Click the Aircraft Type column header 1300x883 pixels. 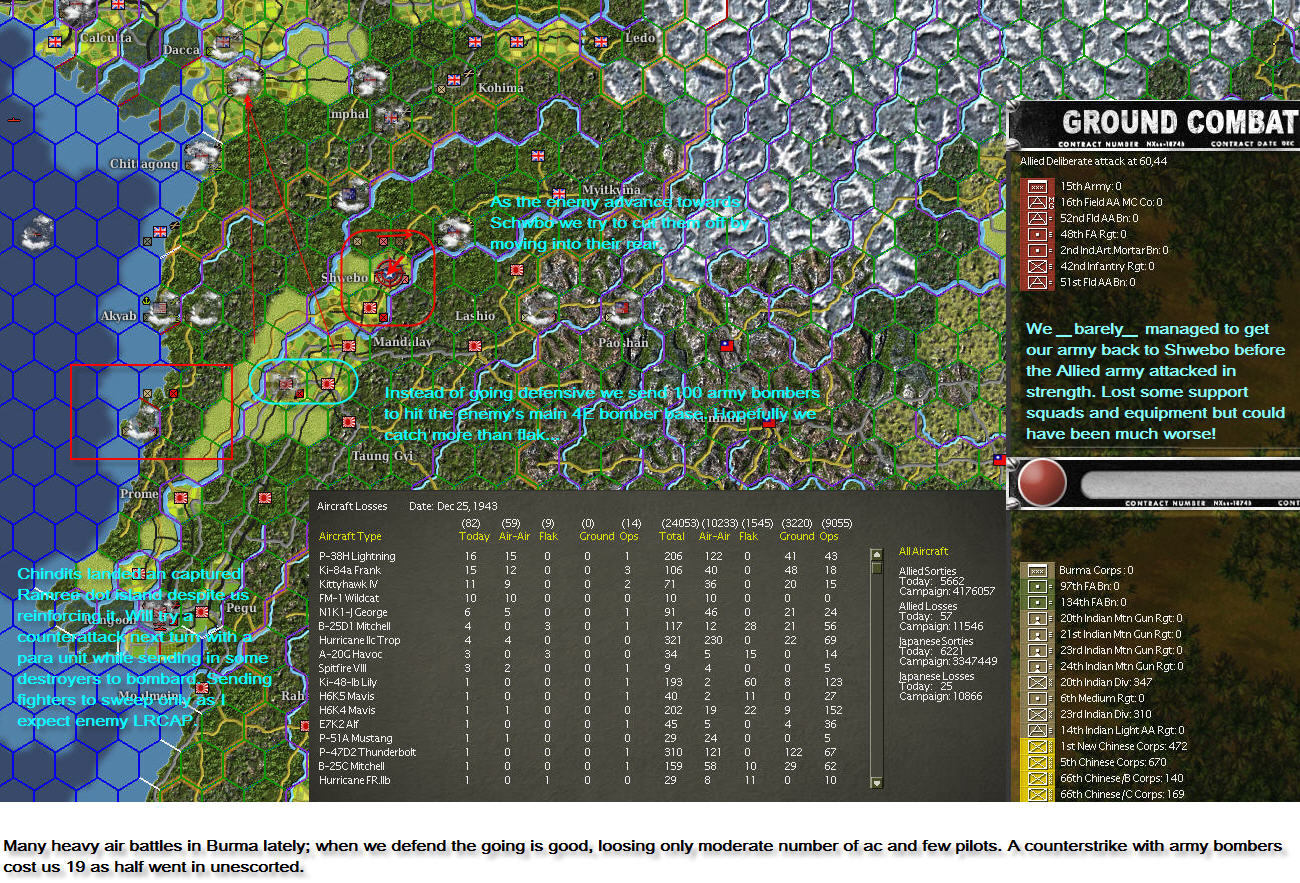point(350,537)
